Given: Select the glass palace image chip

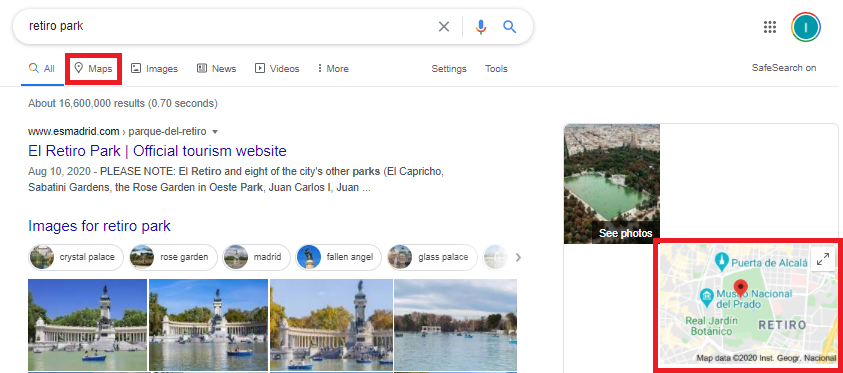Looking at the screenshot, I should [x=432, y=257].
